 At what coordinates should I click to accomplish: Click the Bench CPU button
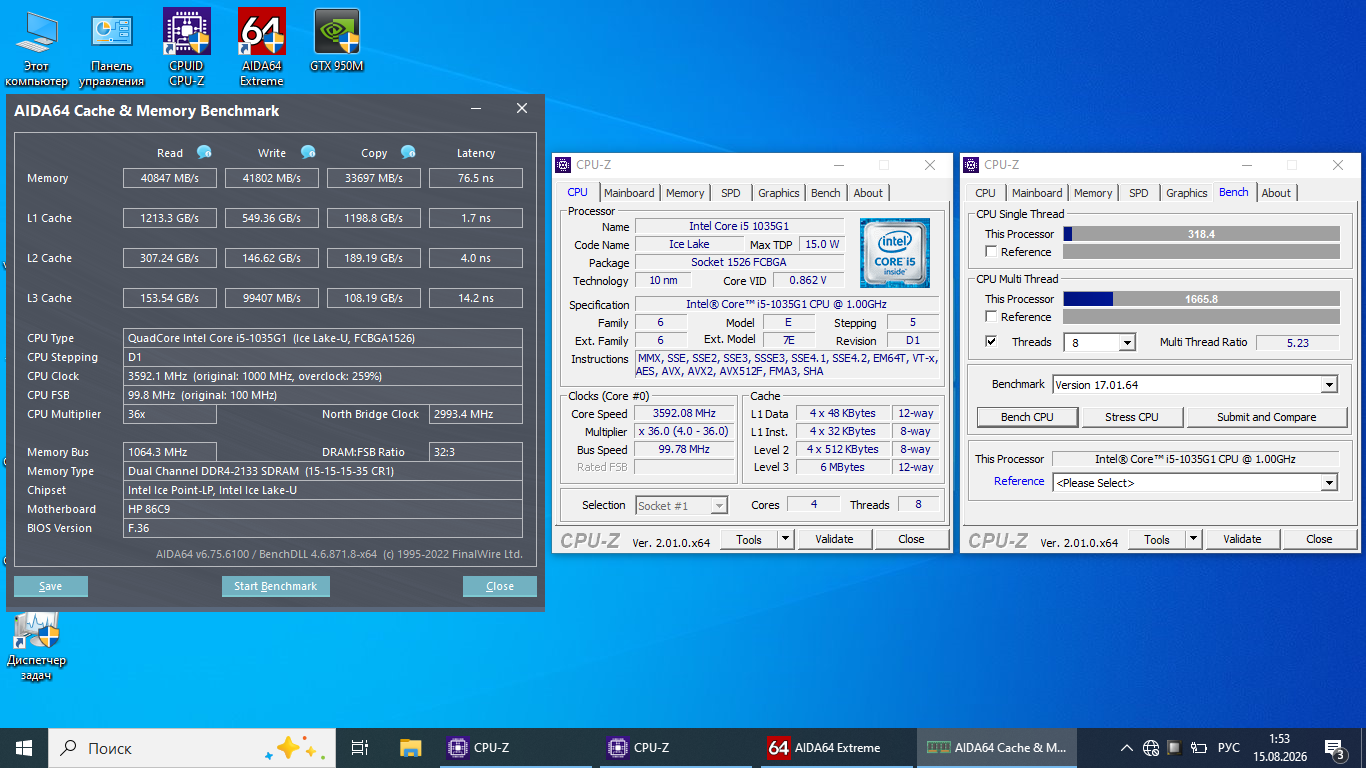1028,417
